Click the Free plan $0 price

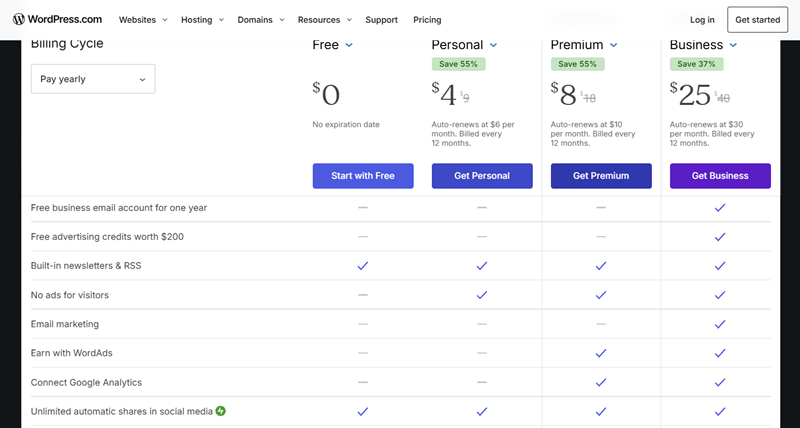tap(326, 94)
